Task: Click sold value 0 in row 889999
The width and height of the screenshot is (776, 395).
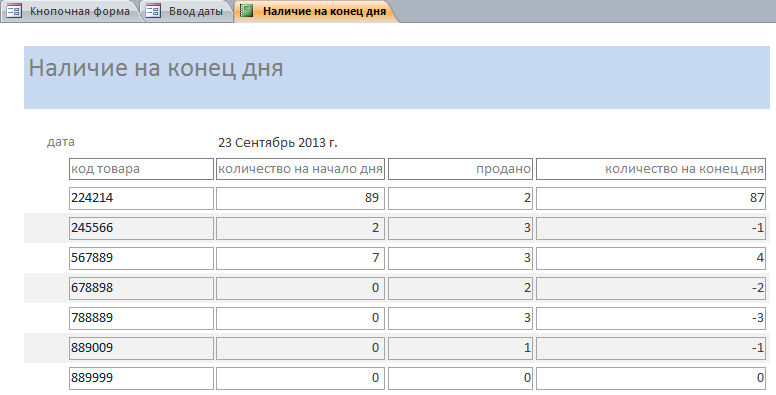Action: pos(460,378)
